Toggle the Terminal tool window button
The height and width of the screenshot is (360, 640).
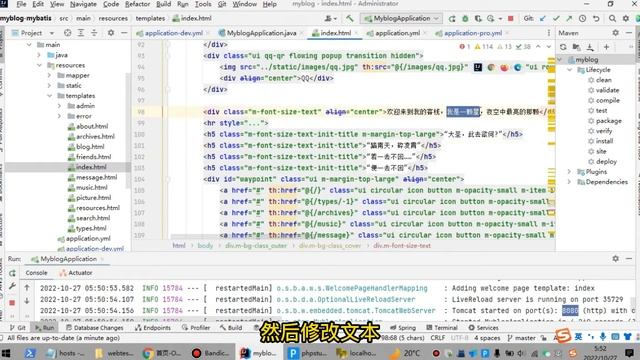click(x=441, y=328)
